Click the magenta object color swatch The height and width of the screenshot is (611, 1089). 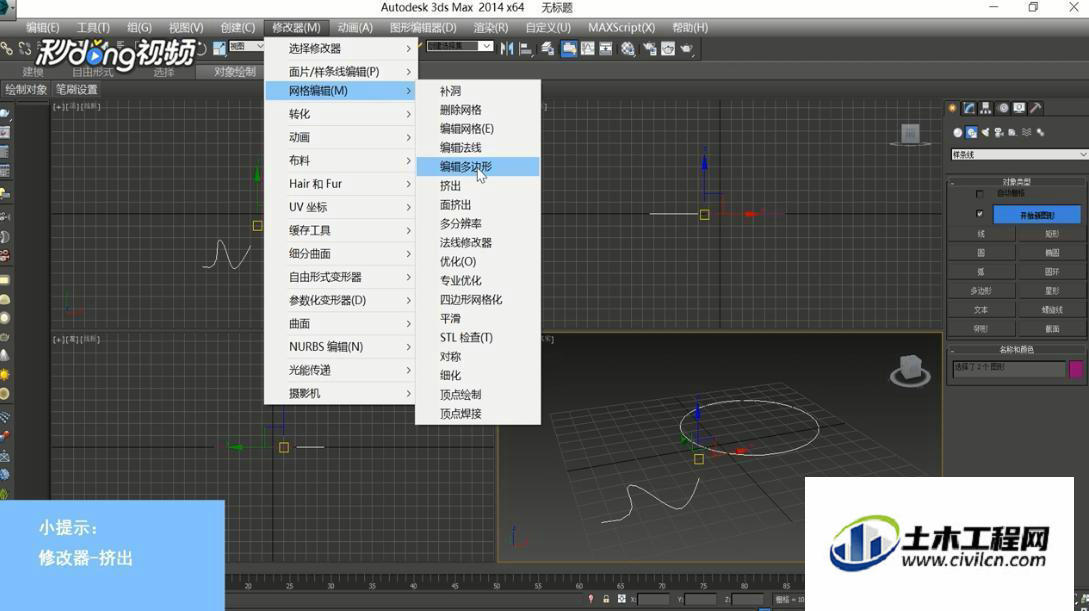coord(1076,369)
